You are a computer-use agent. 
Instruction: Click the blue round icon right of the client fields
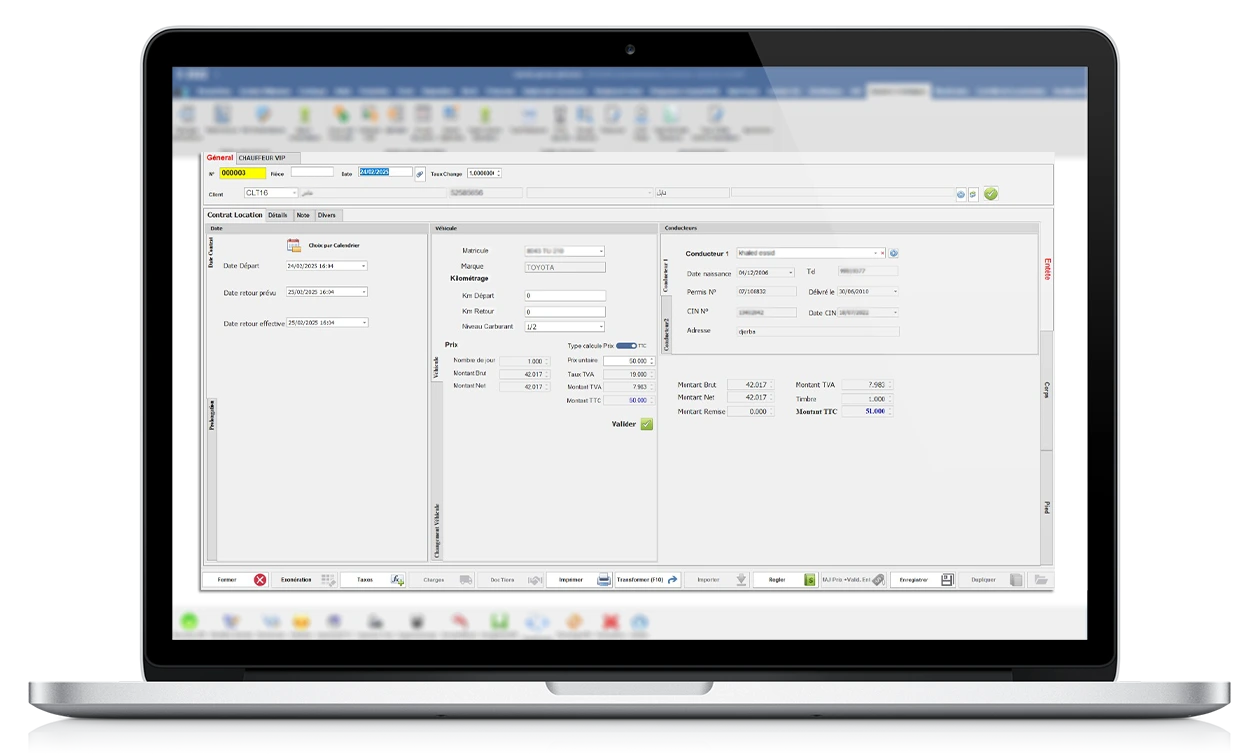(x=961, y=194)
